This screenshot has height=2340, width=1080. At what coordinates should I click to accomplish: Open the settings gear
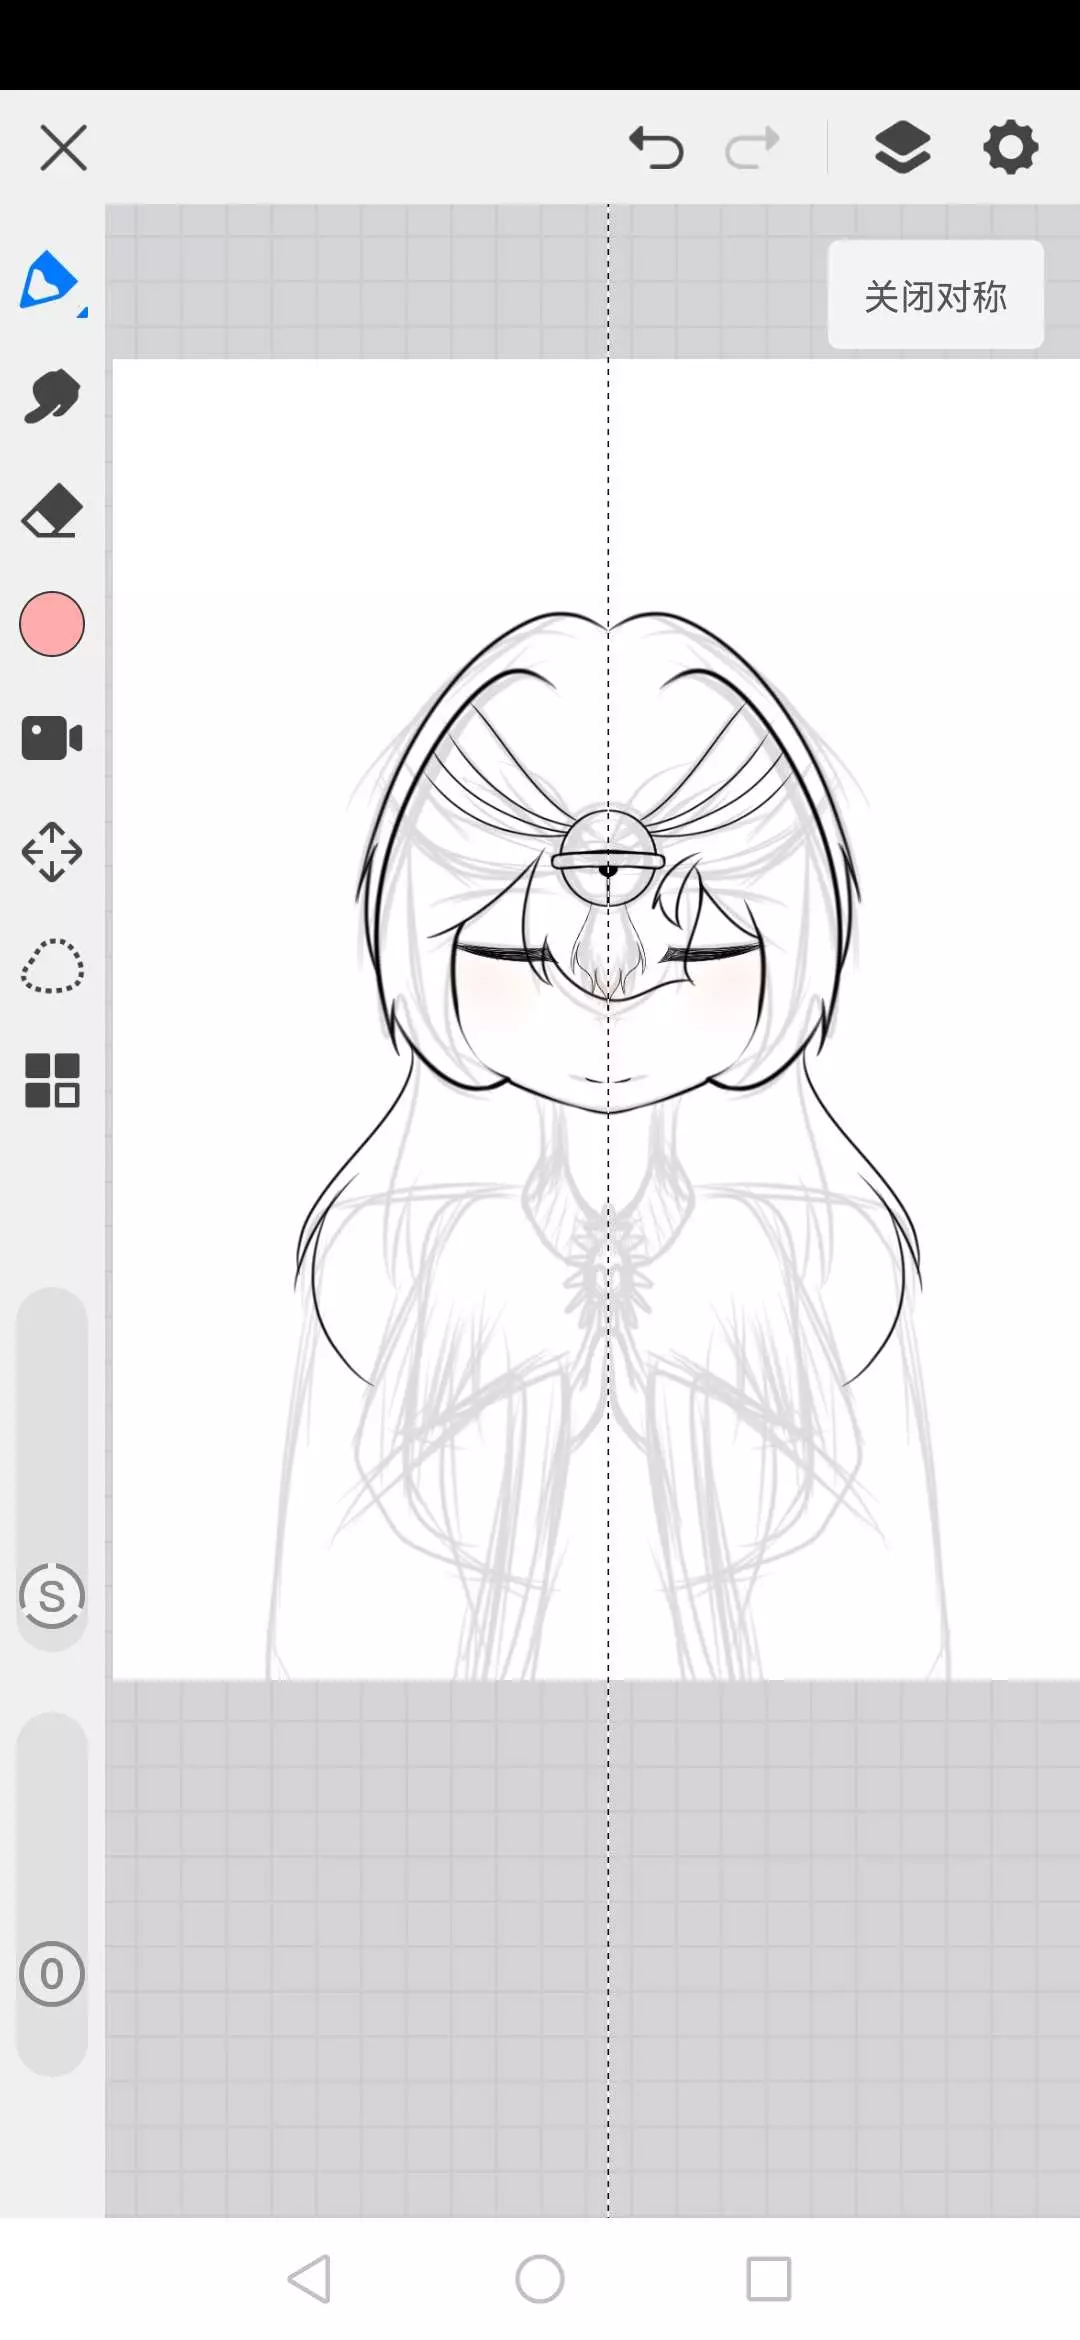(1010, 148)
